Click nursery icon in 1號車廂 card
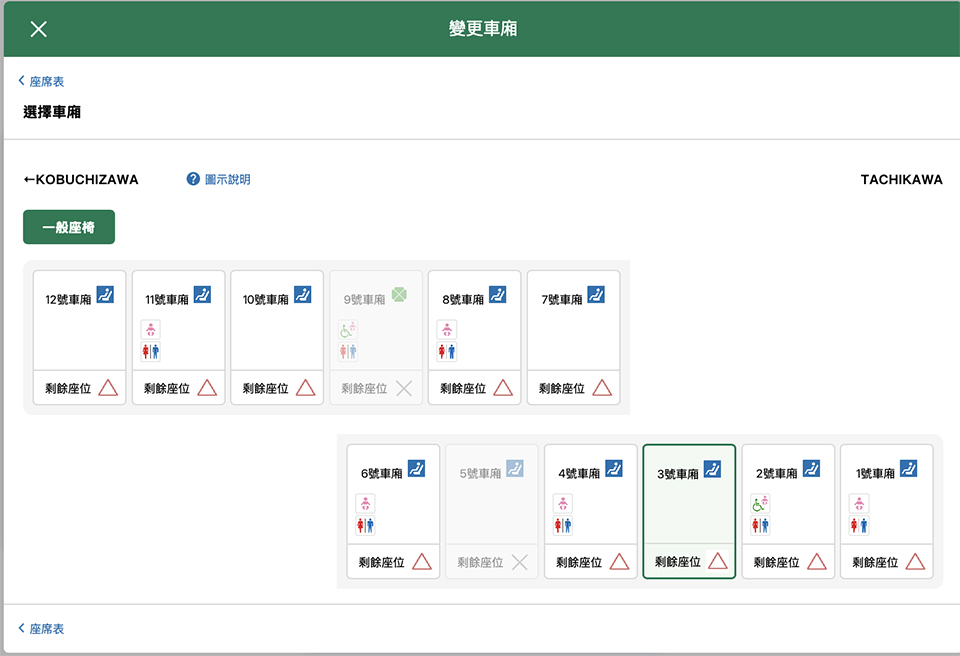 (x=859, y=503)
